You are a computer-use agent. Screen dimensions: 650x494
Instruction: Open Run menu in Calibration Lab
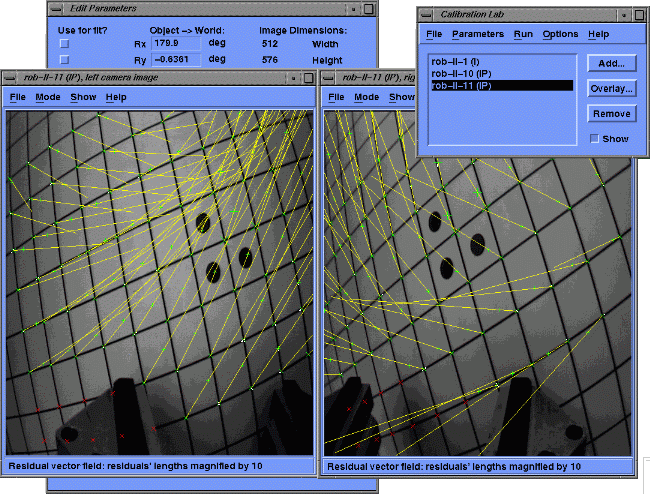pyautogui.click(x=523, y=34)
